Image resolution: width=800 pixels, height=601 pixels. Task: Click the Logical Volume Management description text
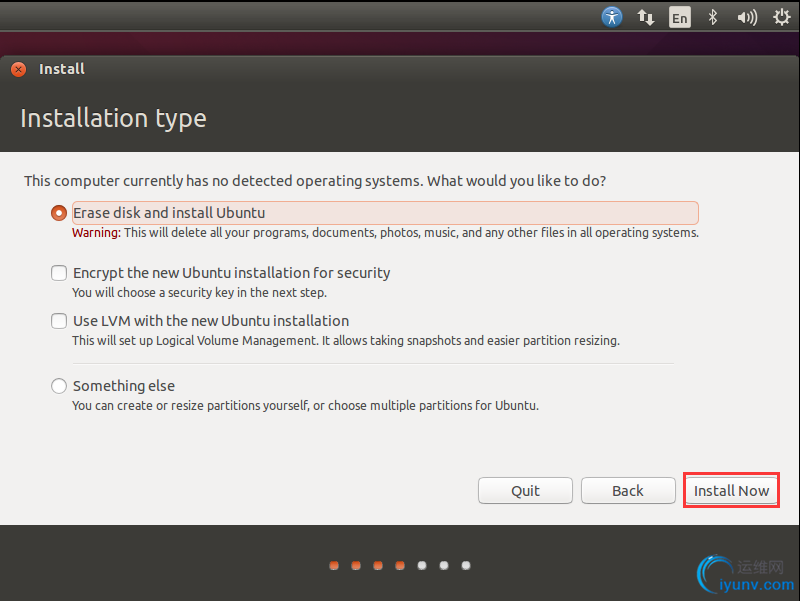point(346,341)
